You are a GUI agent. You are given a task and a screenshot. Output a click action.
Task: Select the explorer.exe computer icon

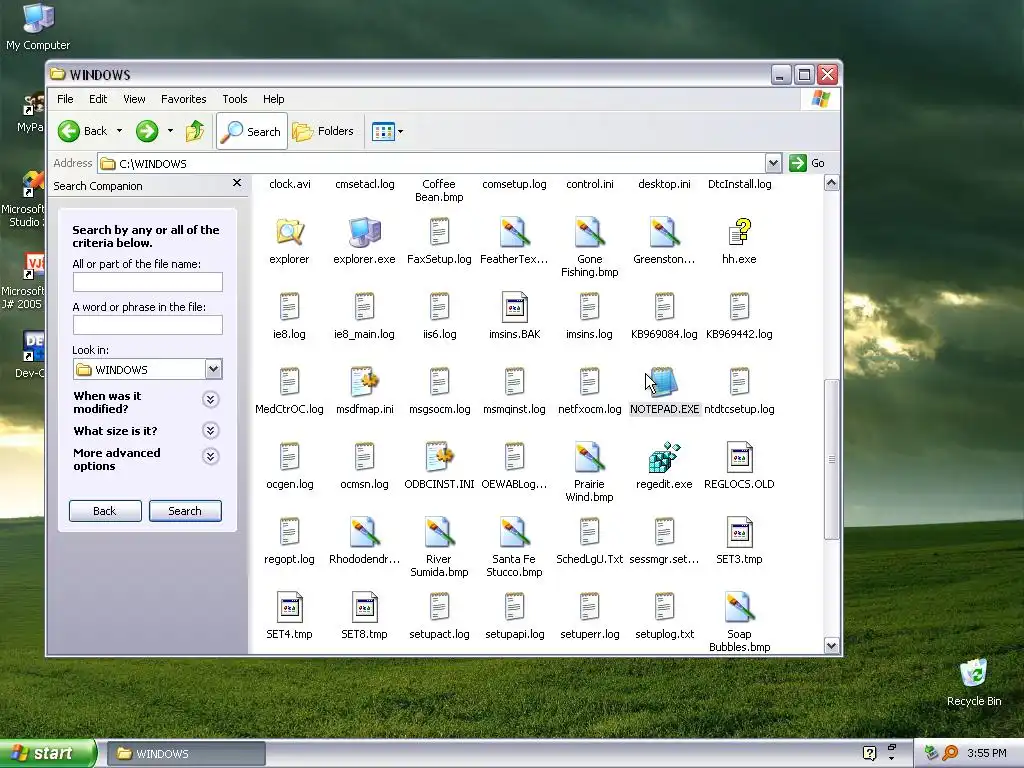[364, 232]
